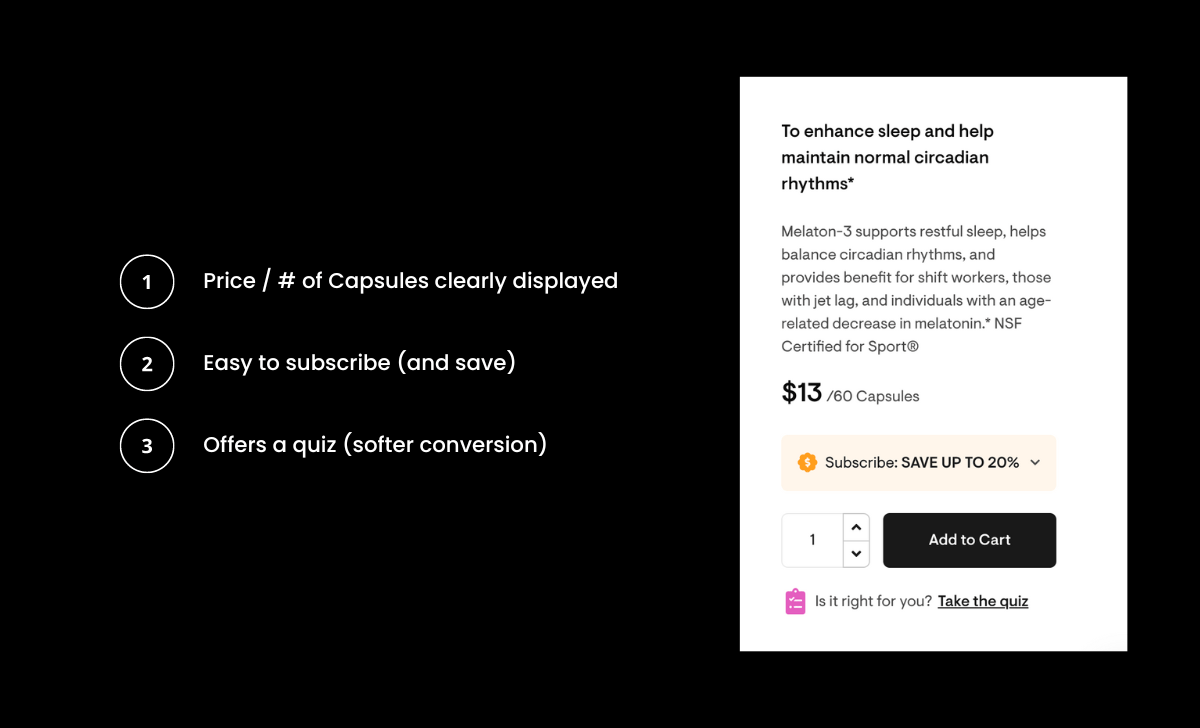Click into the quantity input field
The image size is (1200, 728).
[813, 540]
